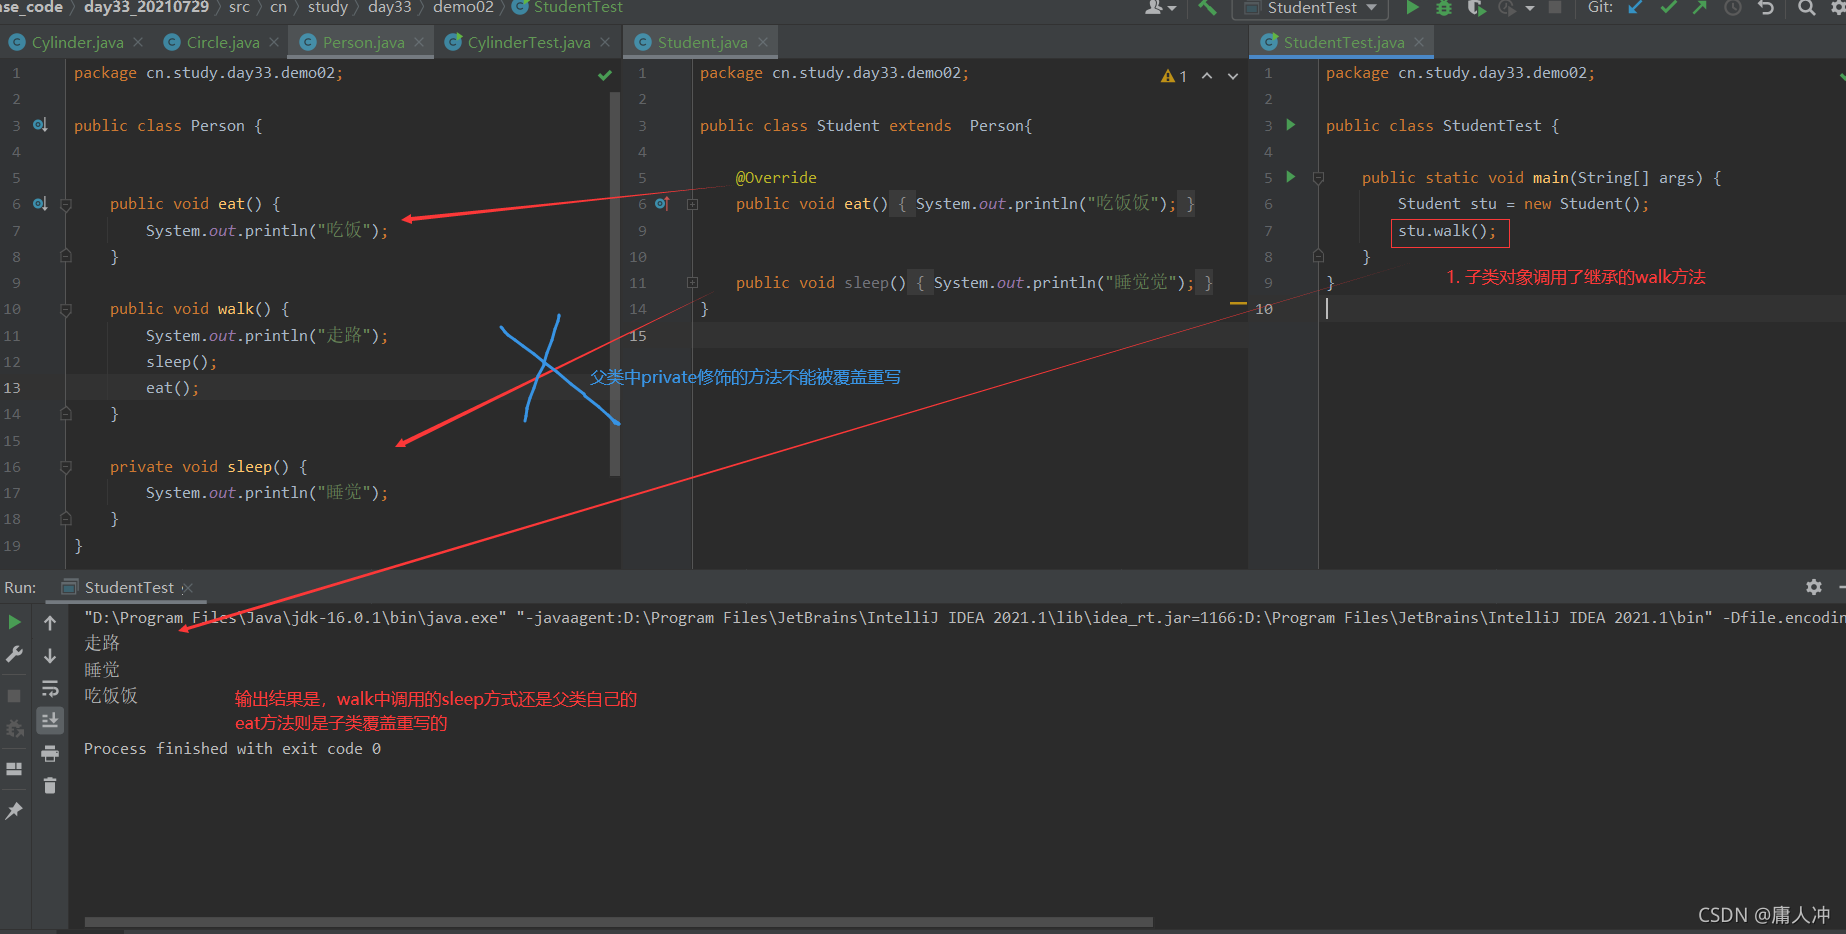The height and width of the screenshot is (934, 1846).
Task: Commit changes with Git checkmark icon
Action: (x=1668, y=8)
